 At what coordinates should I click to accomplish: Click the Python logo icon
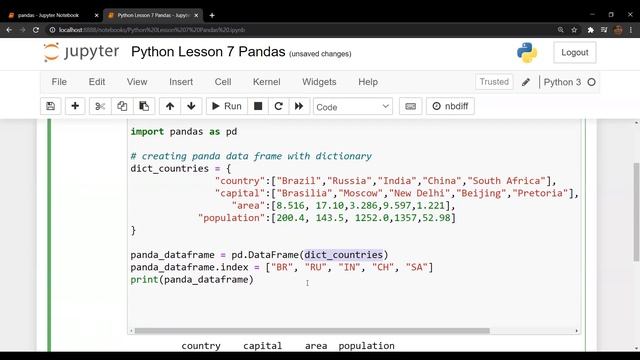[x=527, y=53]
